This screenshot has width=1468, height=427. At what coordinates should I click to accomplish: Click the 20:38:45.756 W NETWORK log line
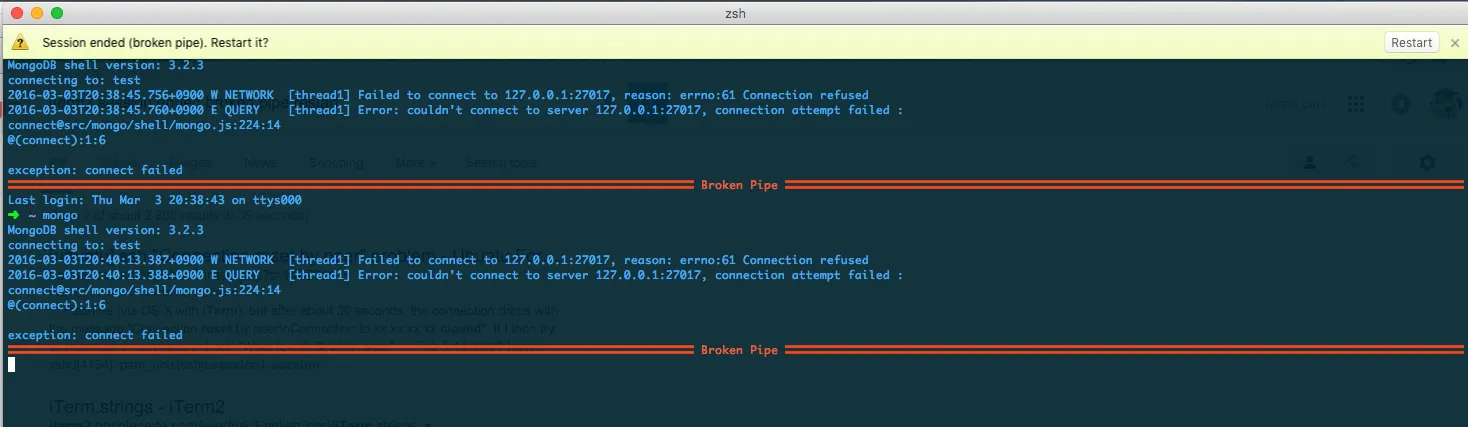(x=438, y=95)
